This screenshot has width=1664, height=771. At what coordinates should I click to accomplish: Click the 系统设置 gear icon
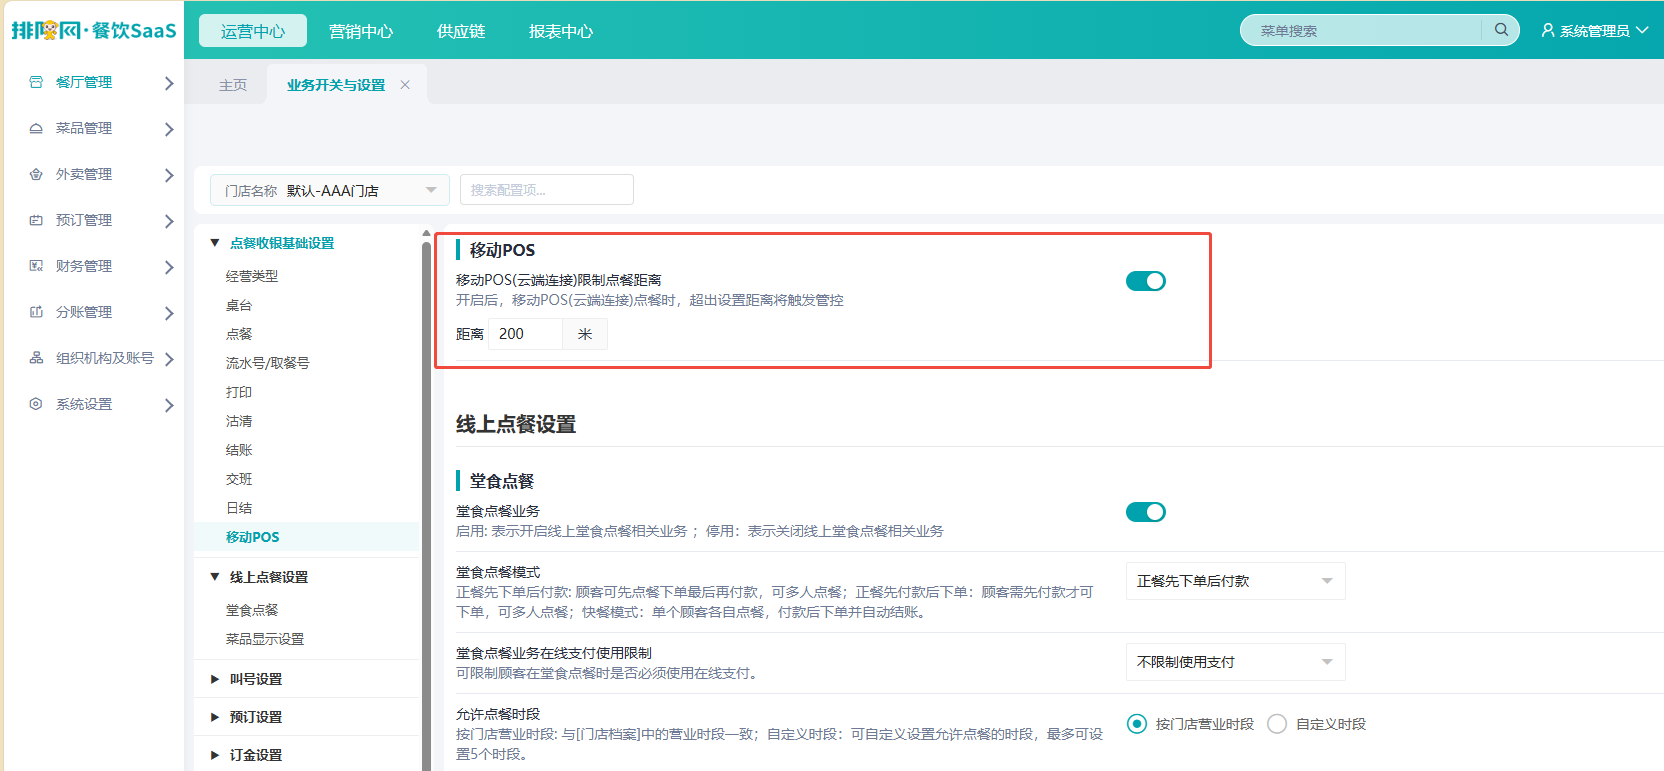[36, 404]
